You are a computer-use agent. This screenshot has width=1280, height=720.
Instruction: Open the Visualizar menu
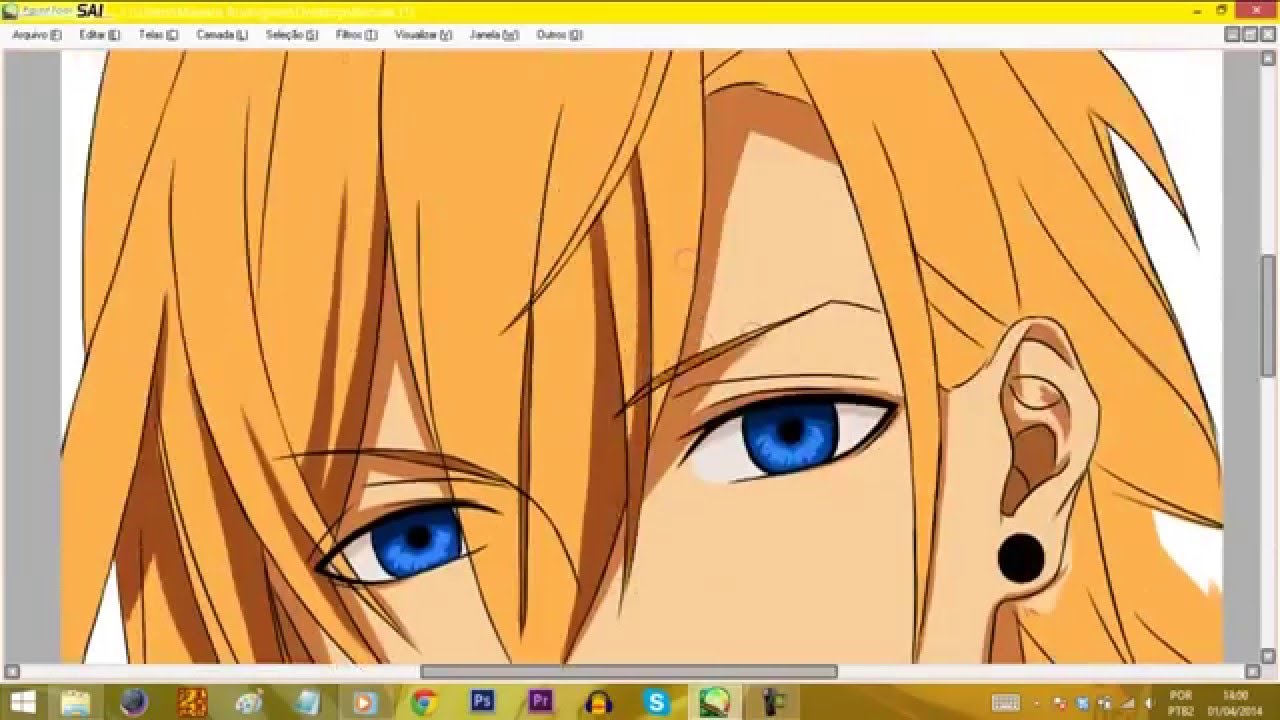point(423,35)
